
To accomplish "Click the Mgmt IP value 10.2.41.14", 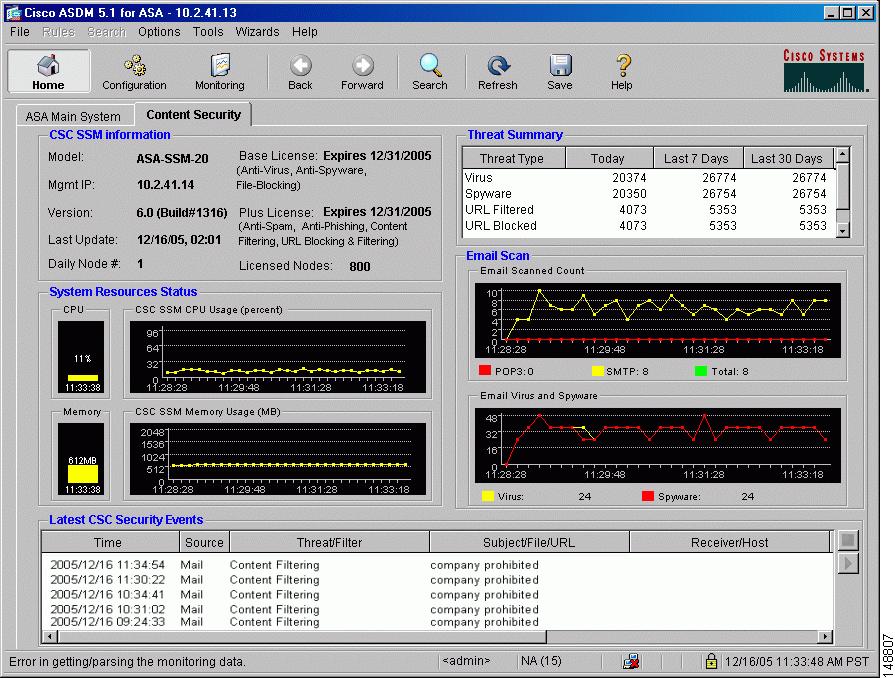I will pyautogui.click(x=166, y=185).
